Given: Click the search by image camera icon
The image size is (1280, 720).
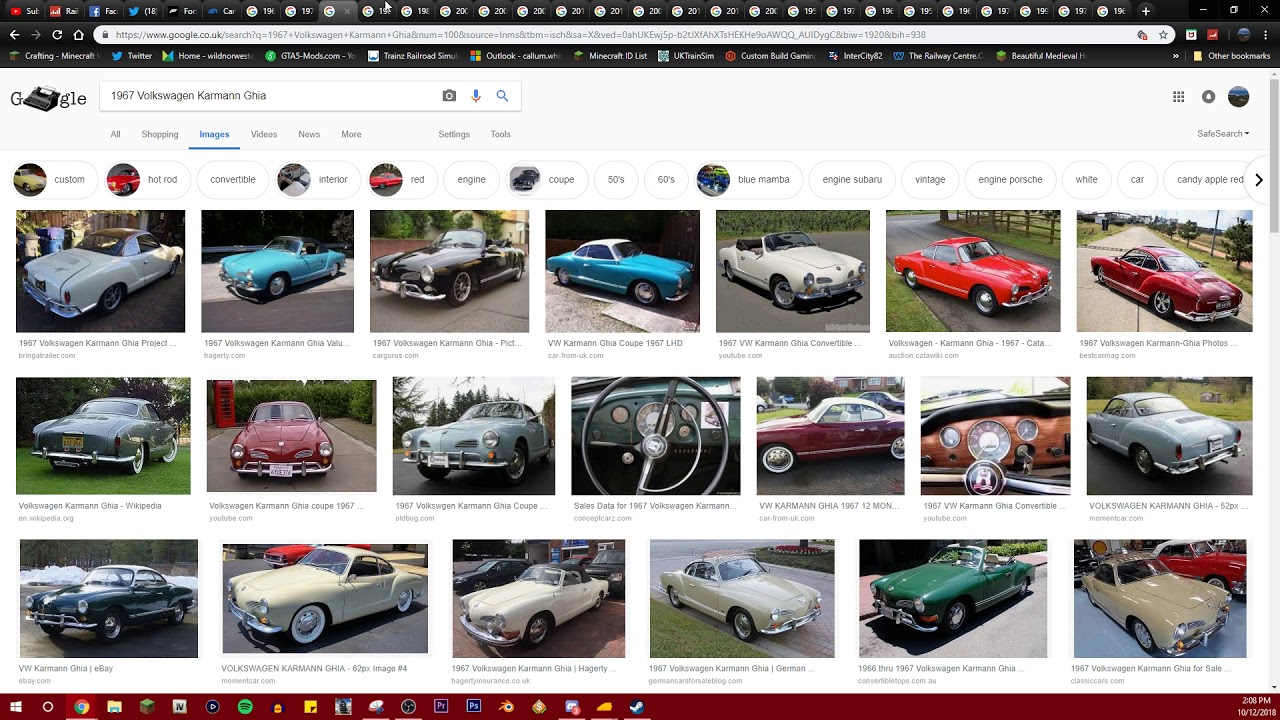Looking at the screenshot, I should [449, 96].
